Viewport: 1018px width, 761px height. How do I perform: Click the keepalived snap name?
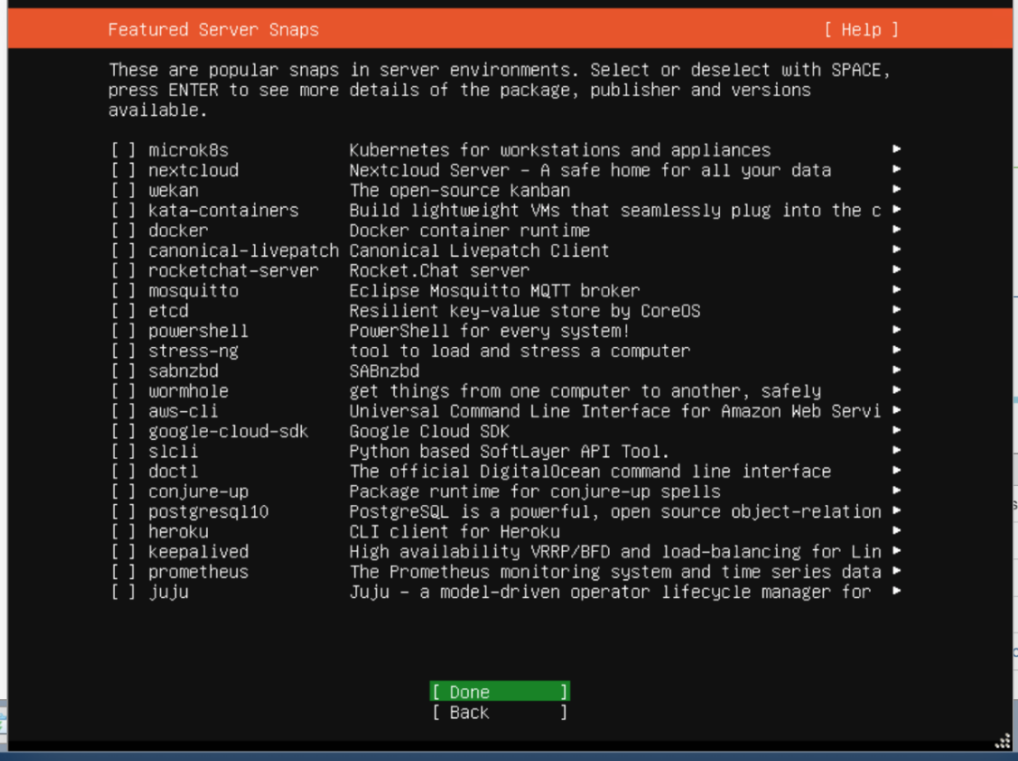(x=198, y=553)
